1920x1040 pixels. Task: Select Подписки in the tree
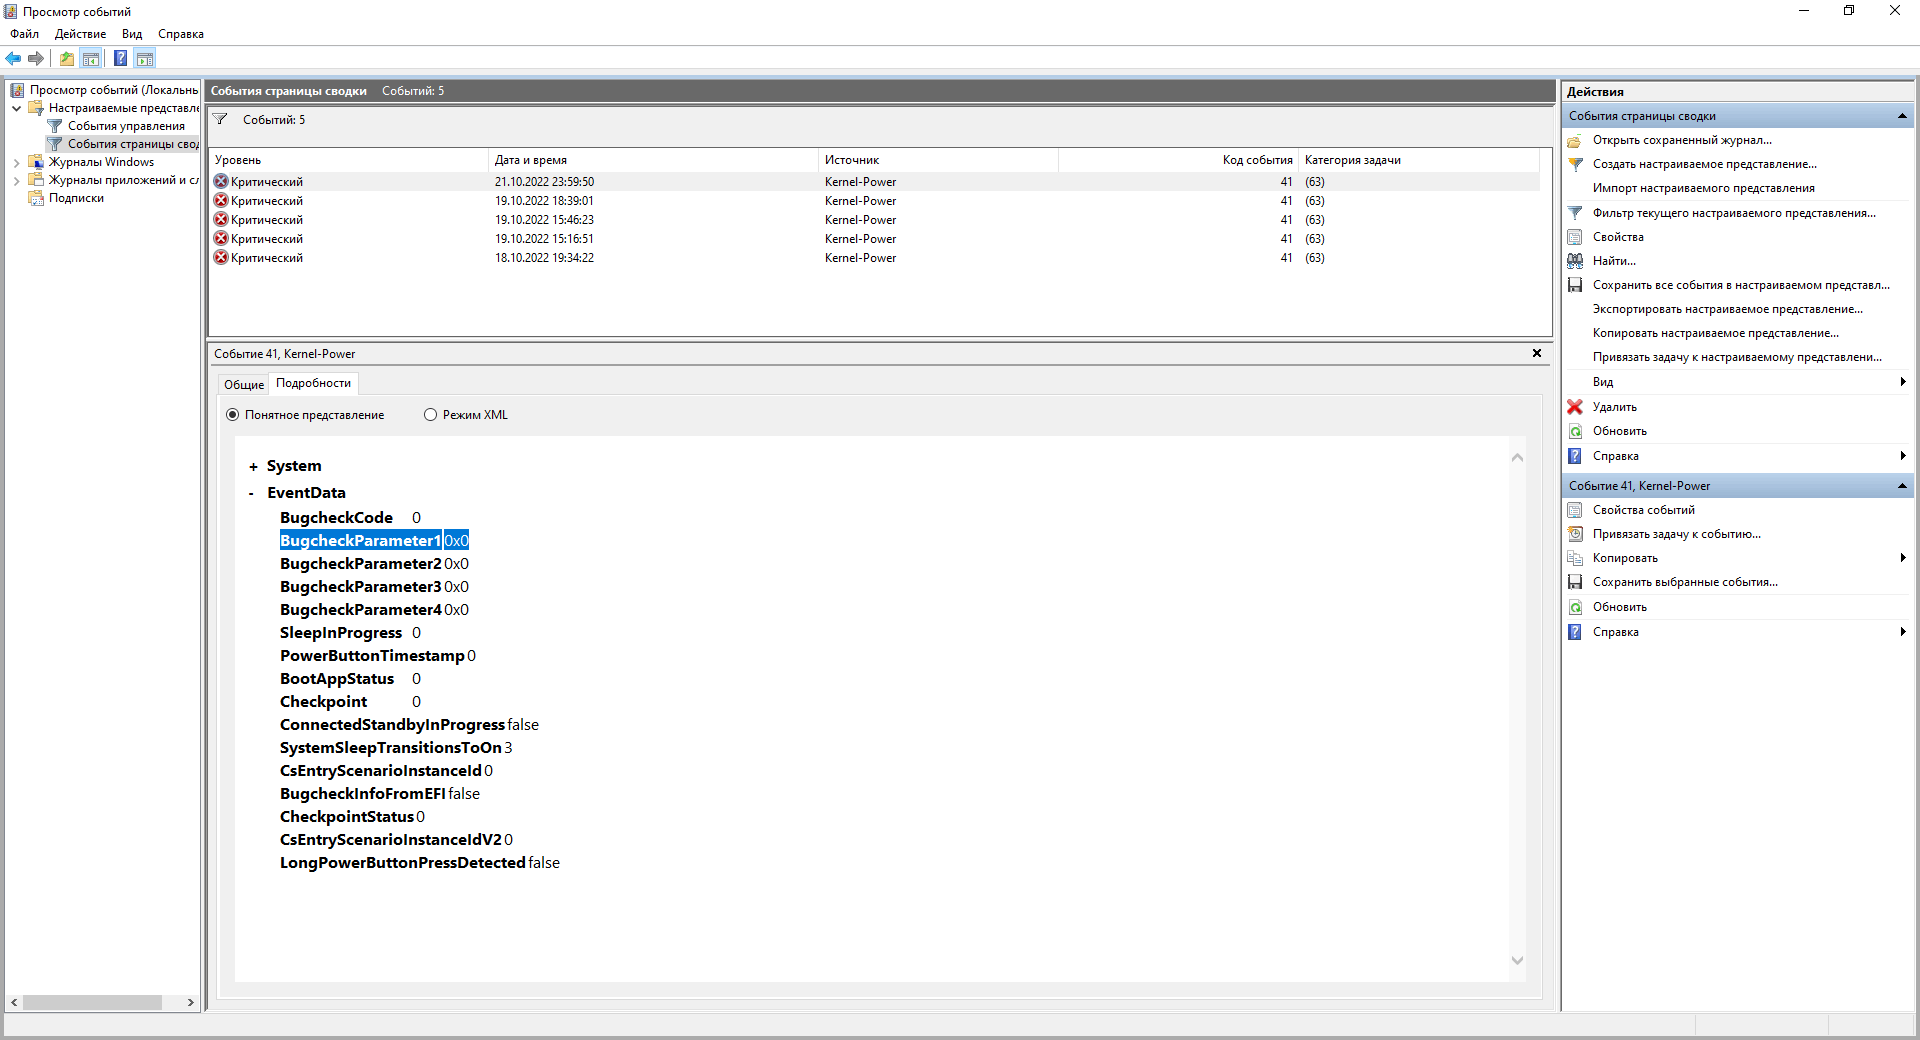[76, 198]
